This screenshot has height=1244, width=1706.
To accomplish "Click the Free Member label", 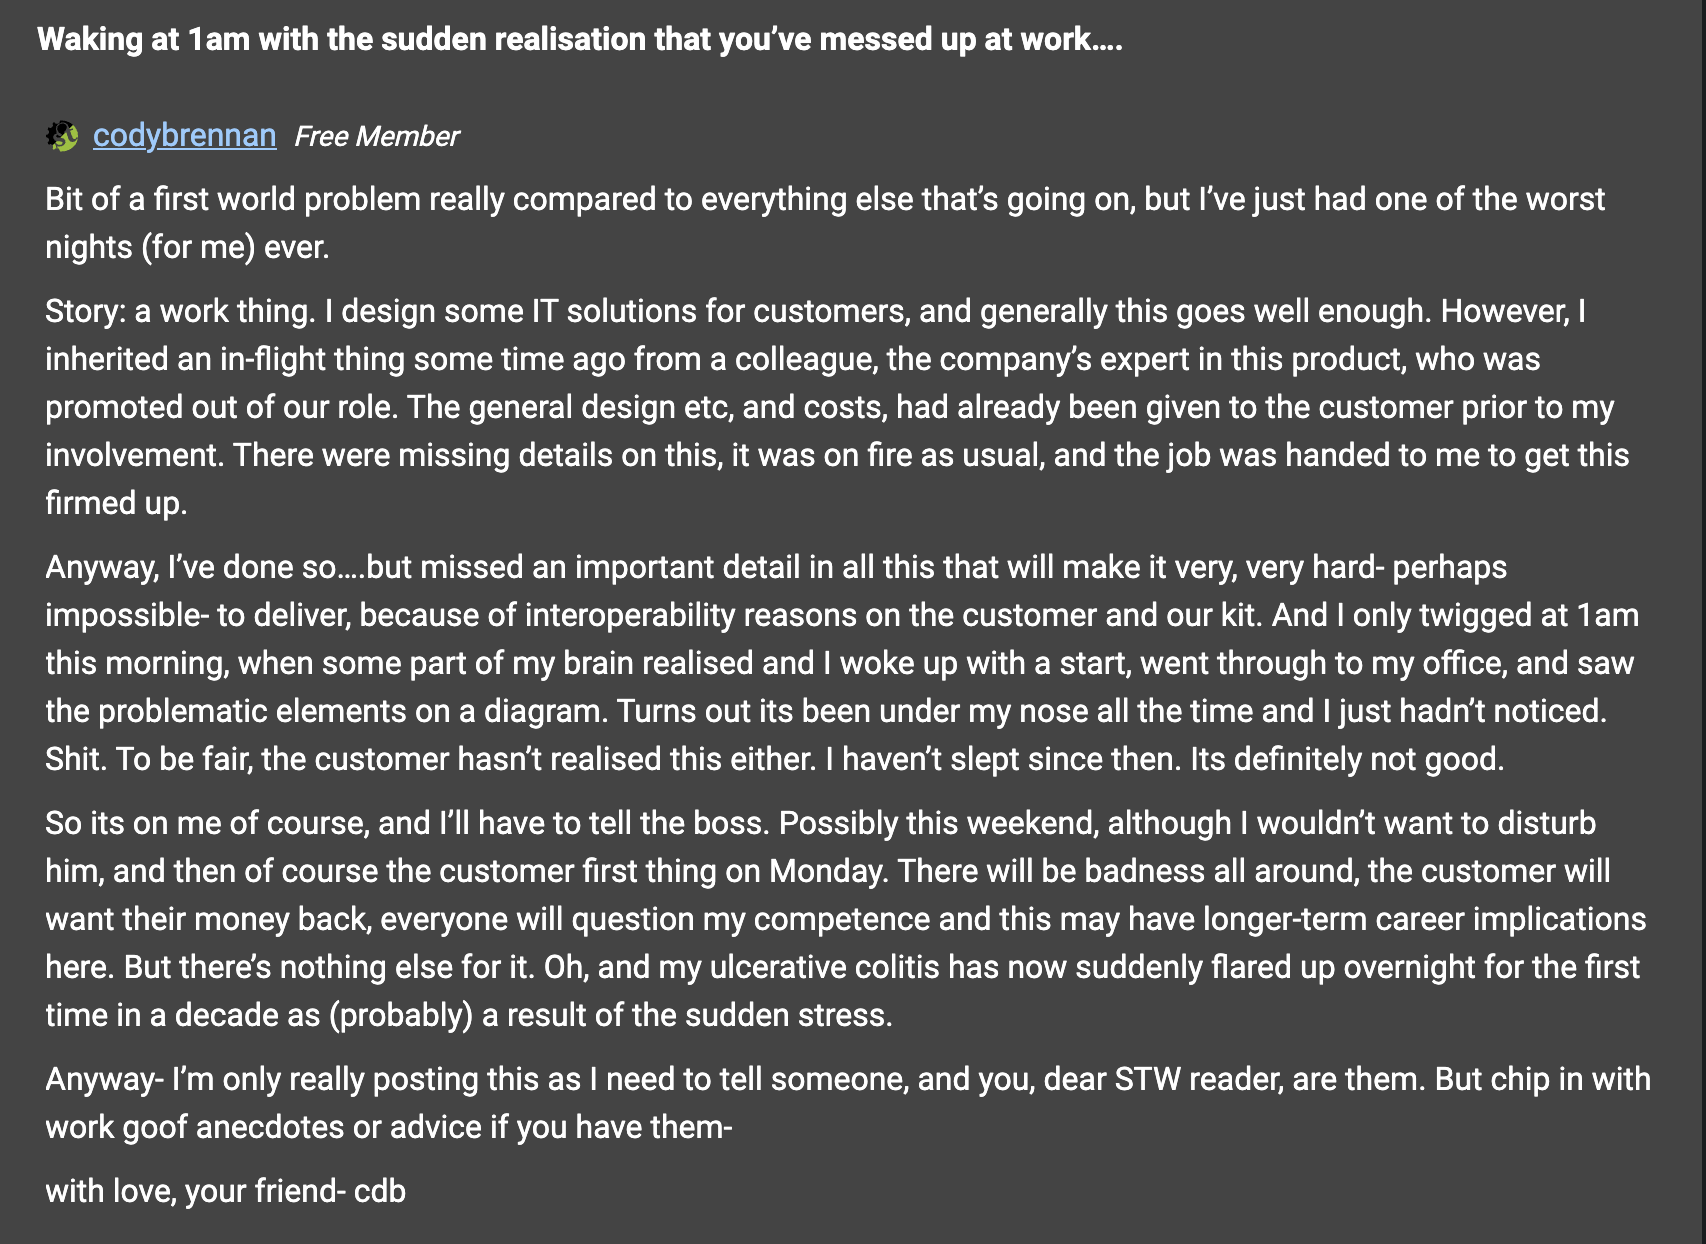I will click(x=376, y=136).
